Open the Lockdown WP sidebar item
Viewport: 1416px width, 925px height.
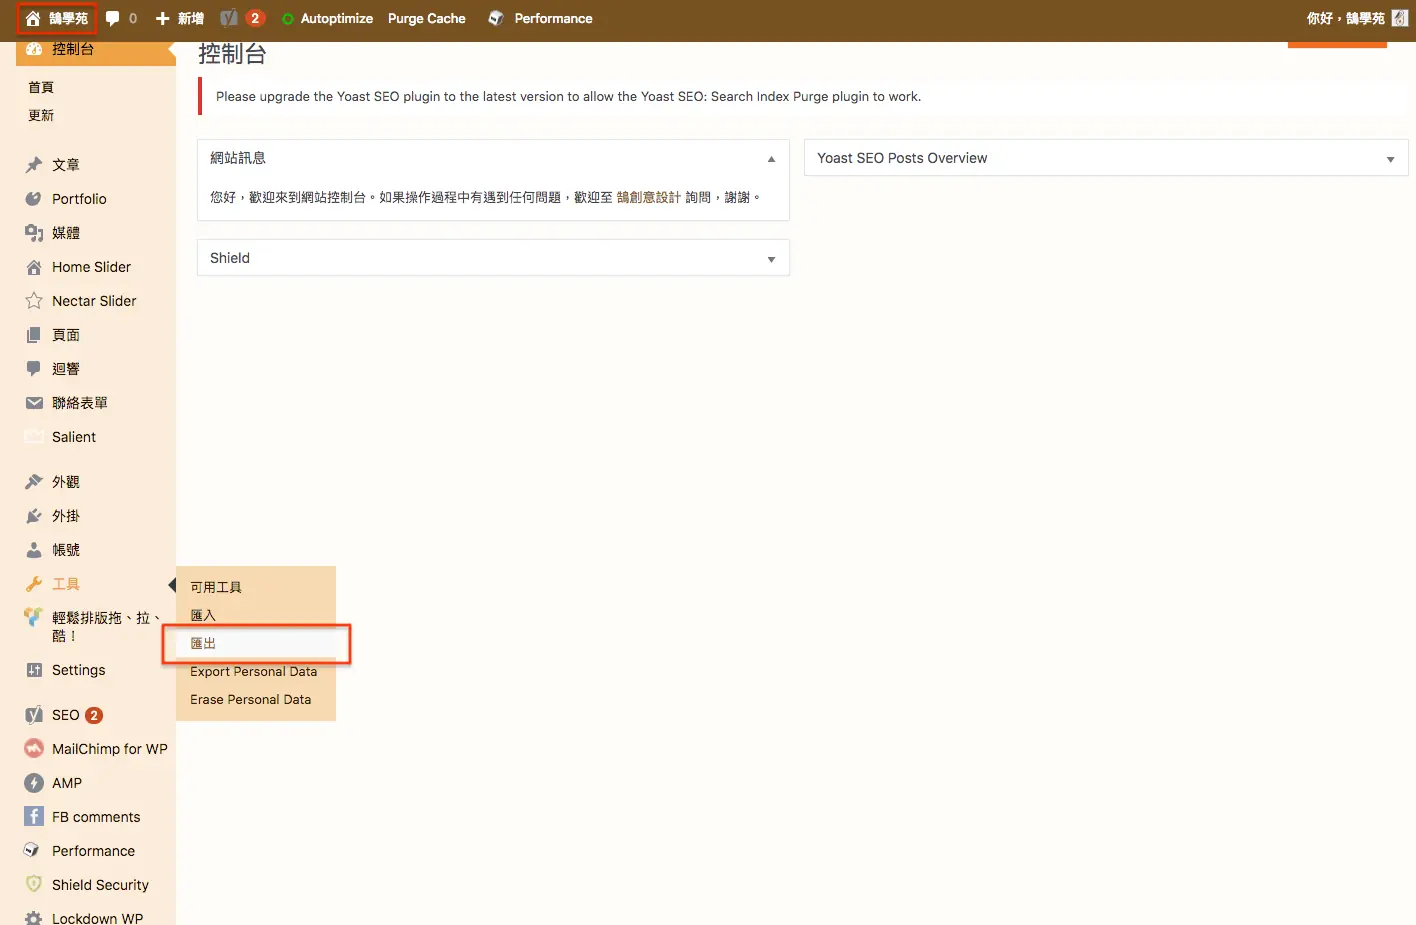[96, 917]
